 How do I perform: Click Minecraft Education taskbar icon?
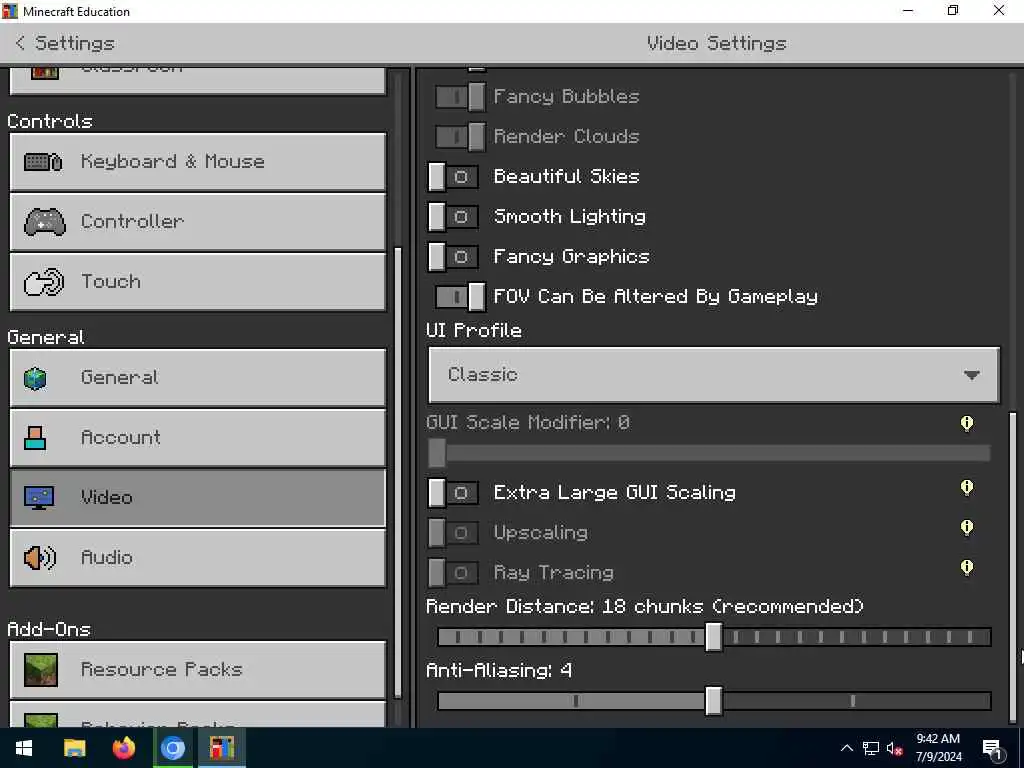tap(222, 748)
